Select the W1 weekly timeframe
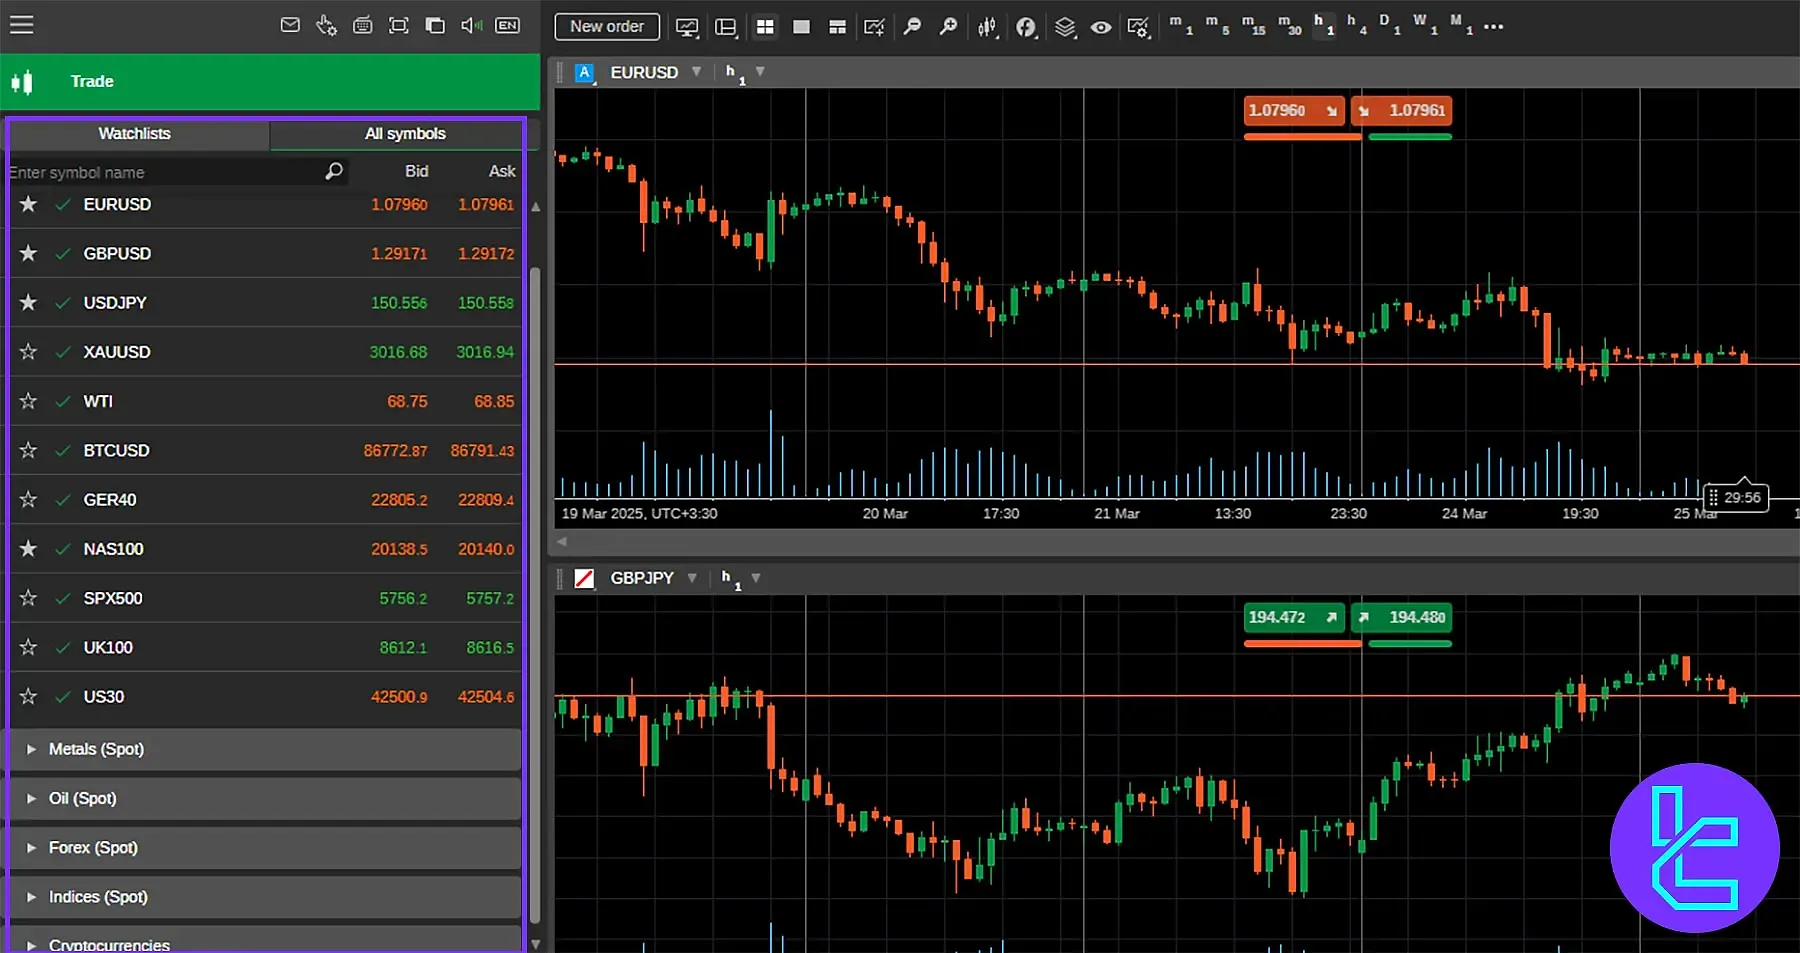 (x=1426, y=25)
